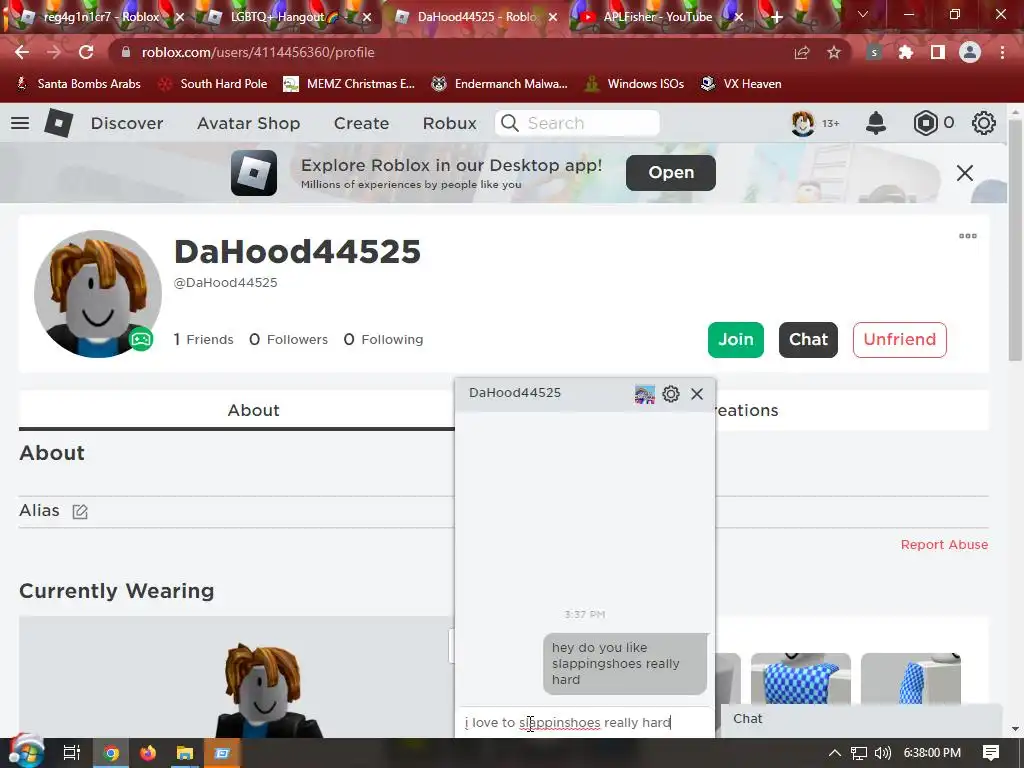Open File Explorer from the taskbar
The width and height of the screenshot is (1024, 768).
[x=185, y=753]
